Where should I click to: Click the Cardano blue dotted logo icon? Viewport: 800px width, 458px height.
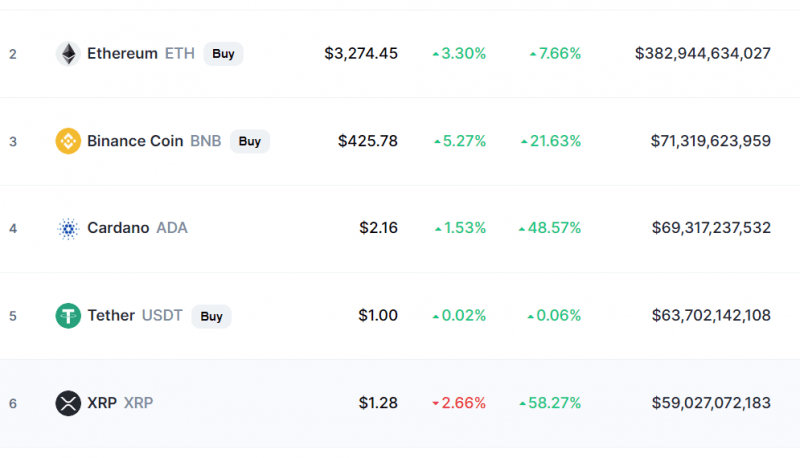(x=68, y=228)
